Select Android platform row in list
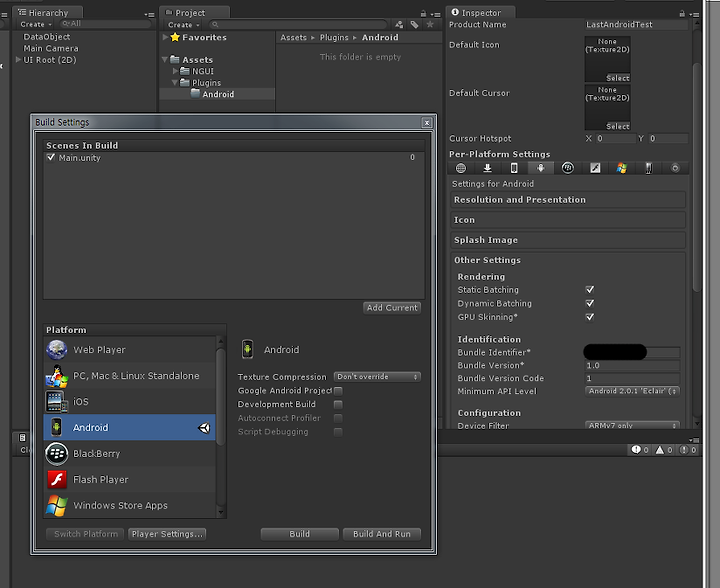The image size is (720, 588). tap(129, 427)
